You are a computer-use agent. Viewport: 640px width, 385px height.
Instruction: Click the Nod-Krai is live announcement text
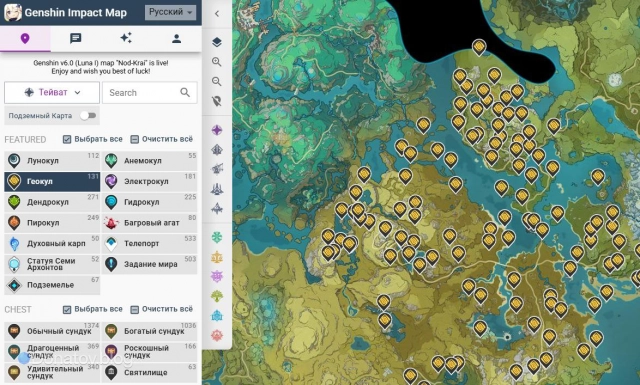point(100,67)
